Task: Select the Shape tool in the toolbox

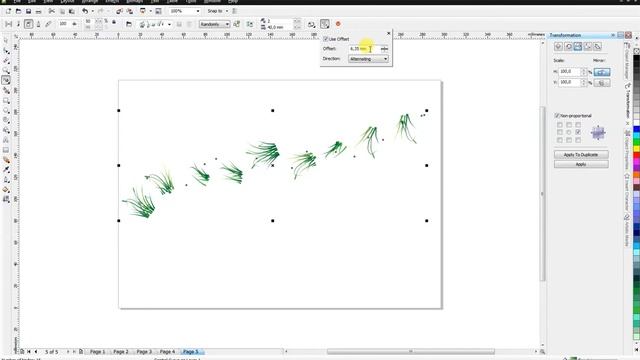Action: 6,51
